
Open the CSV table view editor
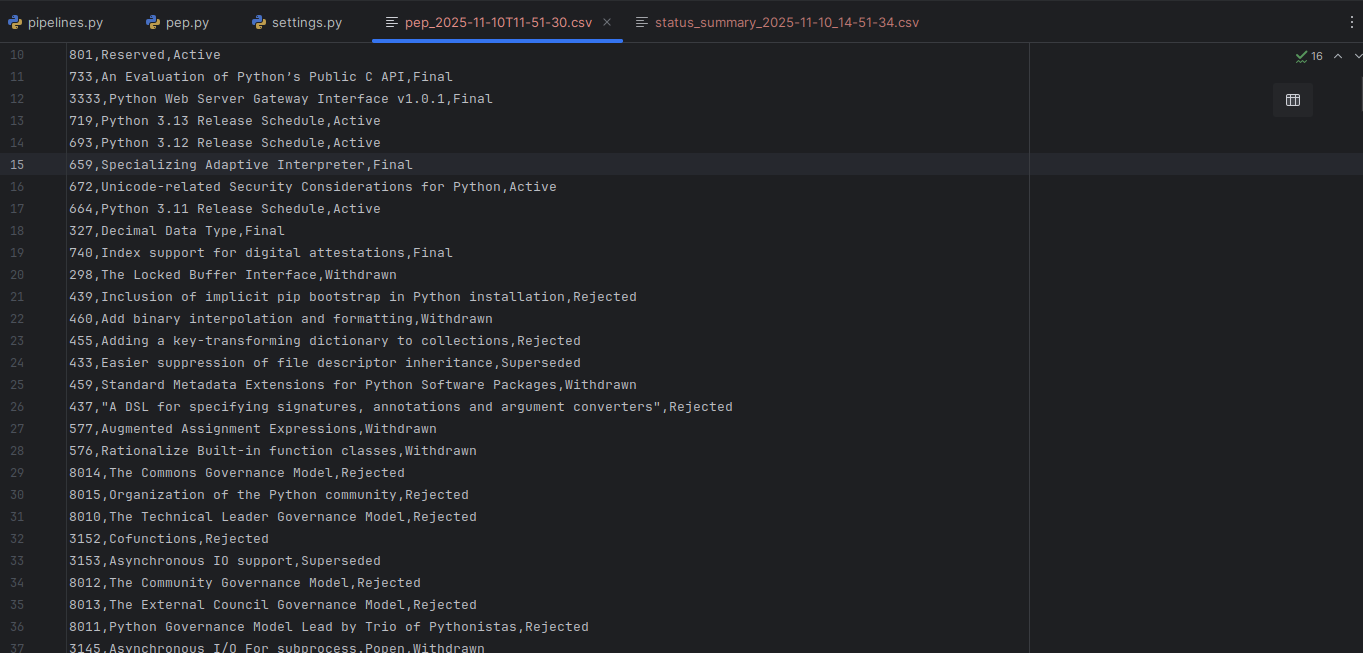point(1293,100)
